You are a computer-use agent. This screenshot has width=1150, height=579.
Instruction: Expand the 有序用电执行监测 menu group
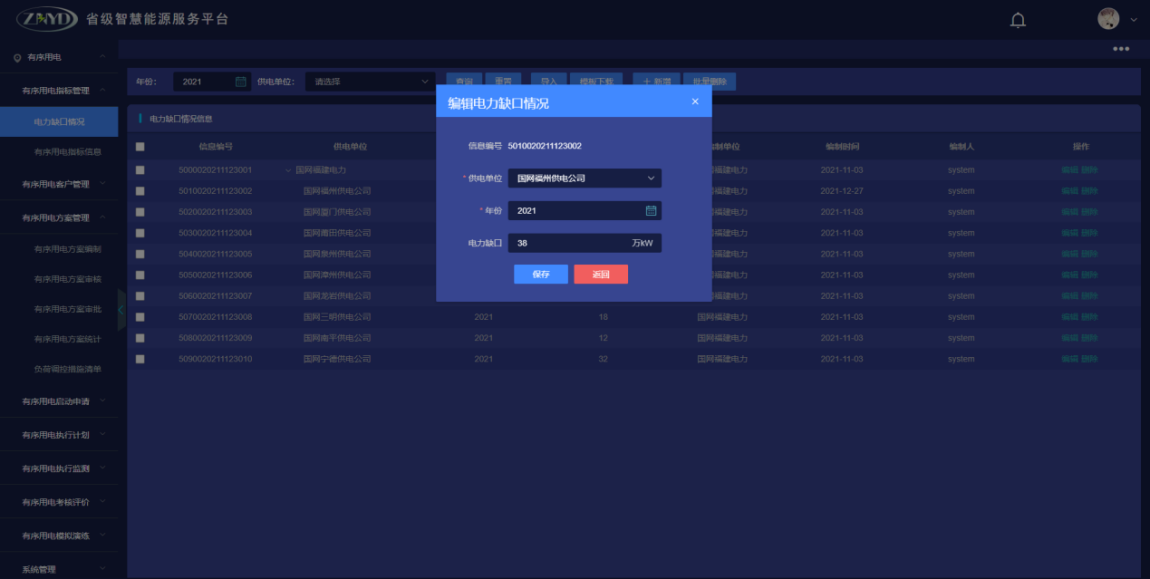pyautogui.click(x=103, y=467)
